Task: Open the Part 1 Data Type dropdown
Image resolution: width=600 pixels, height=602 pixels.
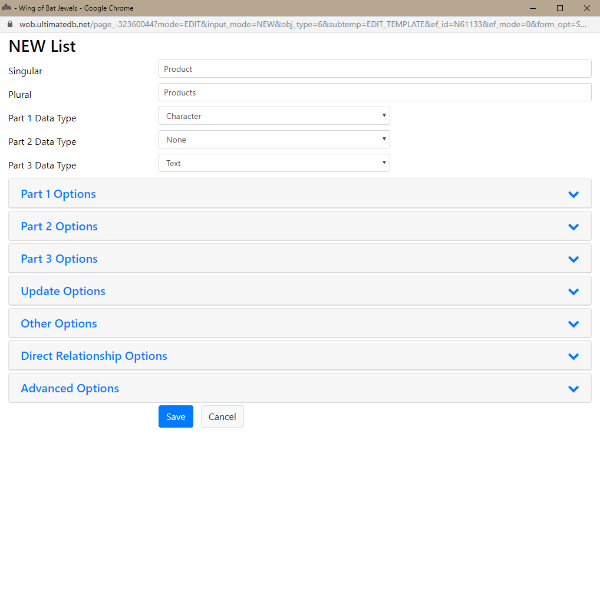Action: point(274,116)
